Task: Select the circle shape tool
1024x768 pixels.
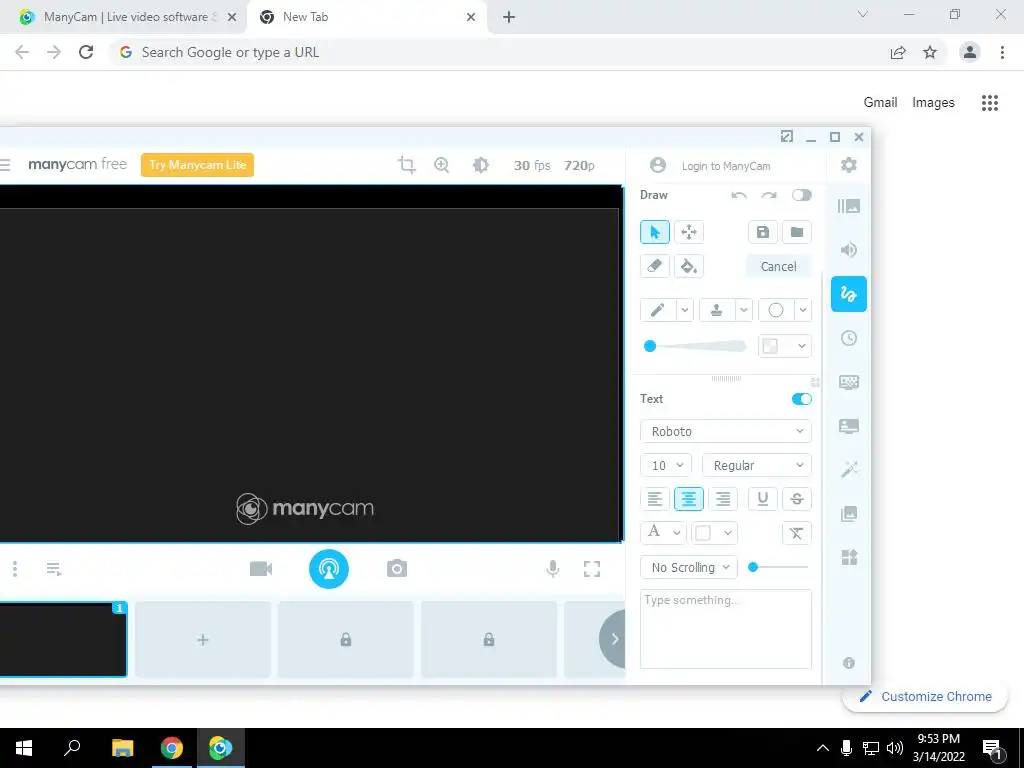Action: tap(775, 310)
